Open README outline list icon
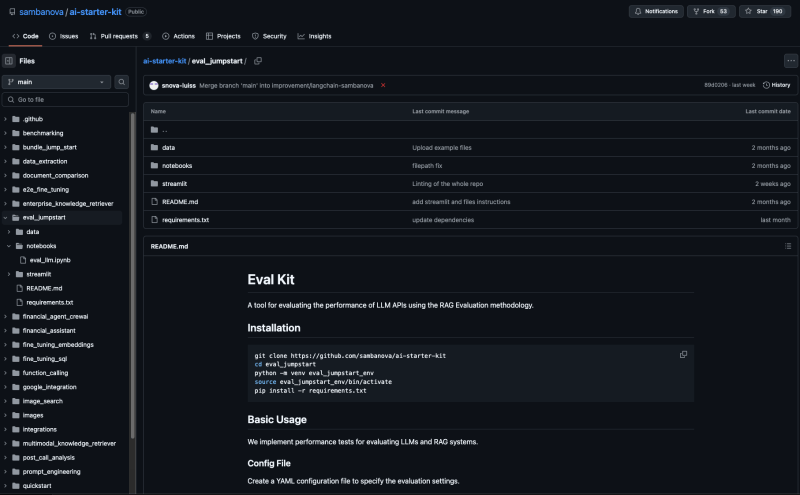This screenshot has width=800, height=495. click(x=788, y=246)
